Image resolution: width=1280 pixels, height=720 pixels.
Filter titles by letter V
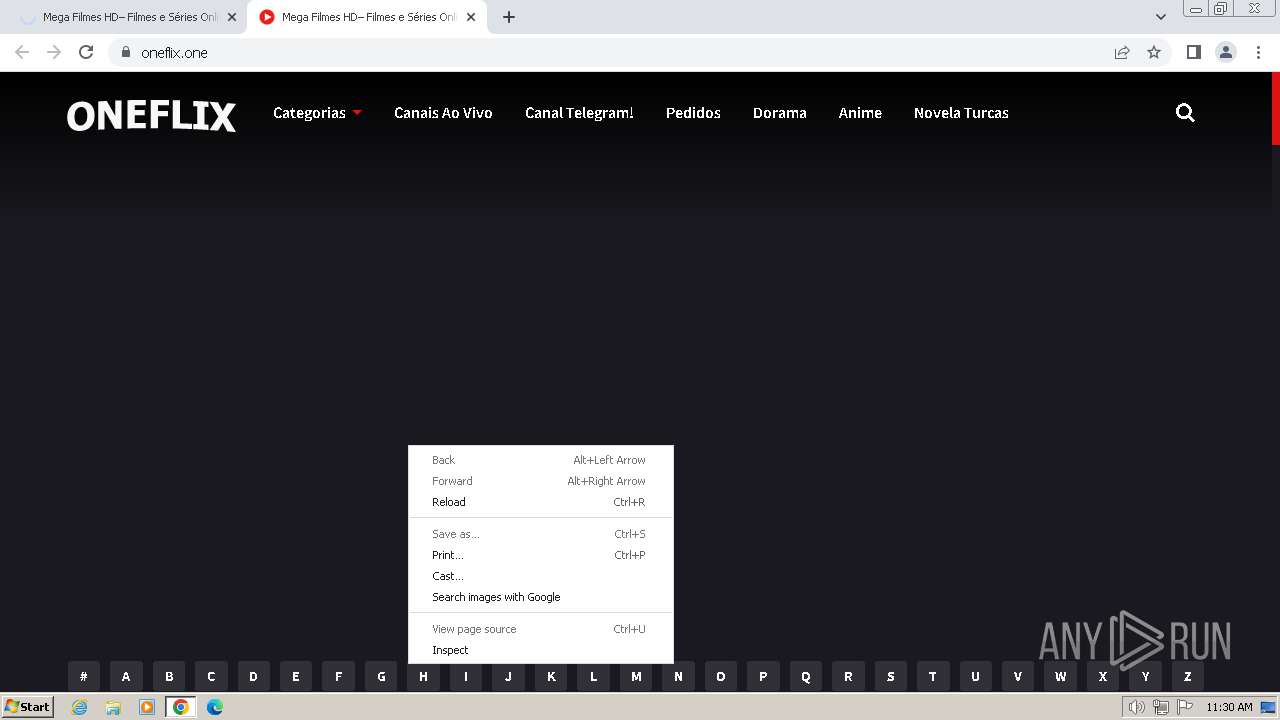pyautogui.click(x=1018, y=676)
